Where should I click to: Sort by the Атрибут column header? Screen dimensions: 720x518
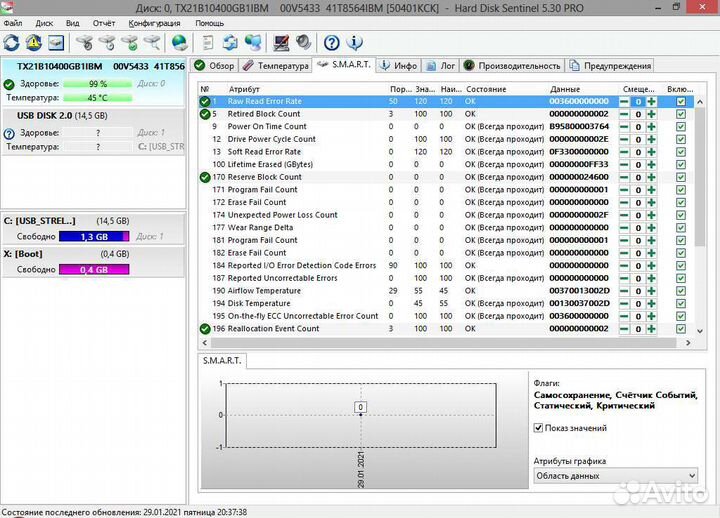244,89
